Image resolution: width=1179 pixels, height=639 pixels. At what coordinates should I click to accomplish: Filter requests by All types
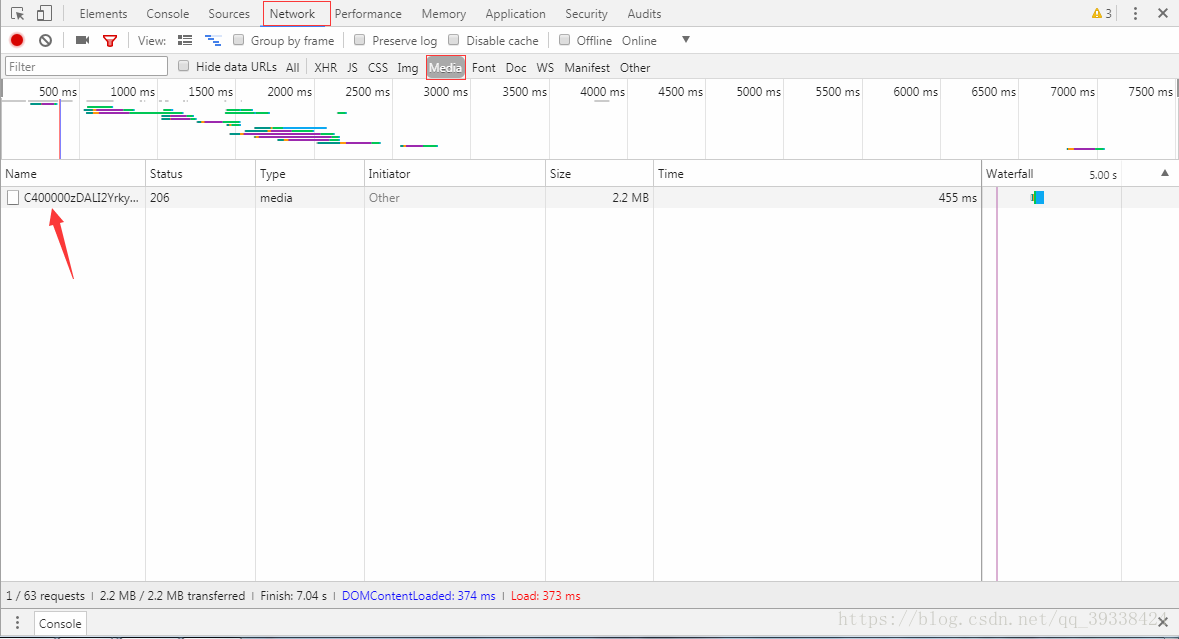coord(292,68)
